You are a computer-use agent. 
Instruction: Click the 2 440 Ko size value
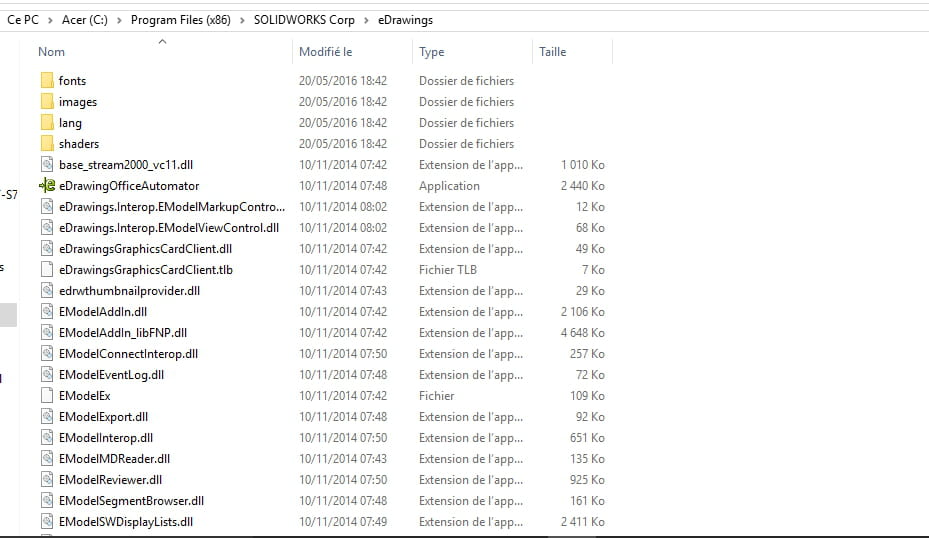582,185
